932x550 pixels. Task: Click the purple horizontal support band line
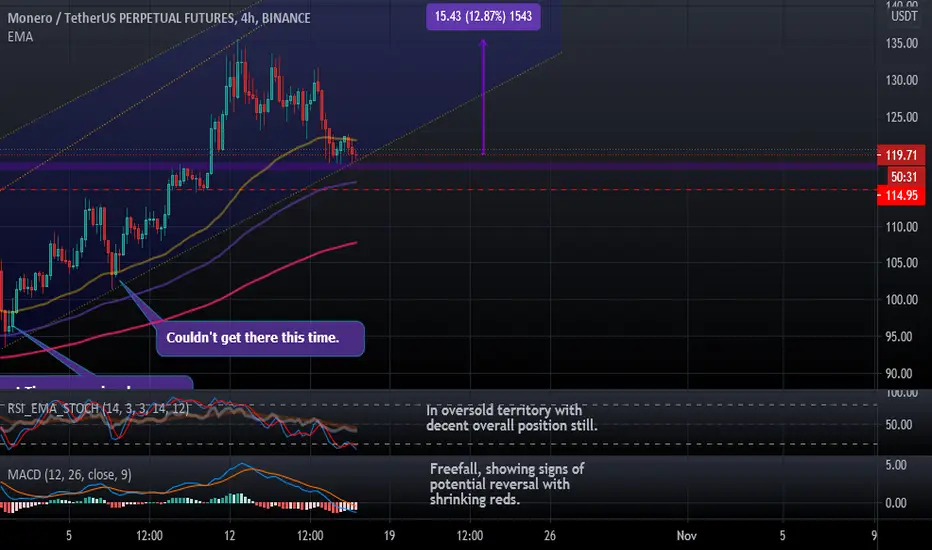(439, 166)
